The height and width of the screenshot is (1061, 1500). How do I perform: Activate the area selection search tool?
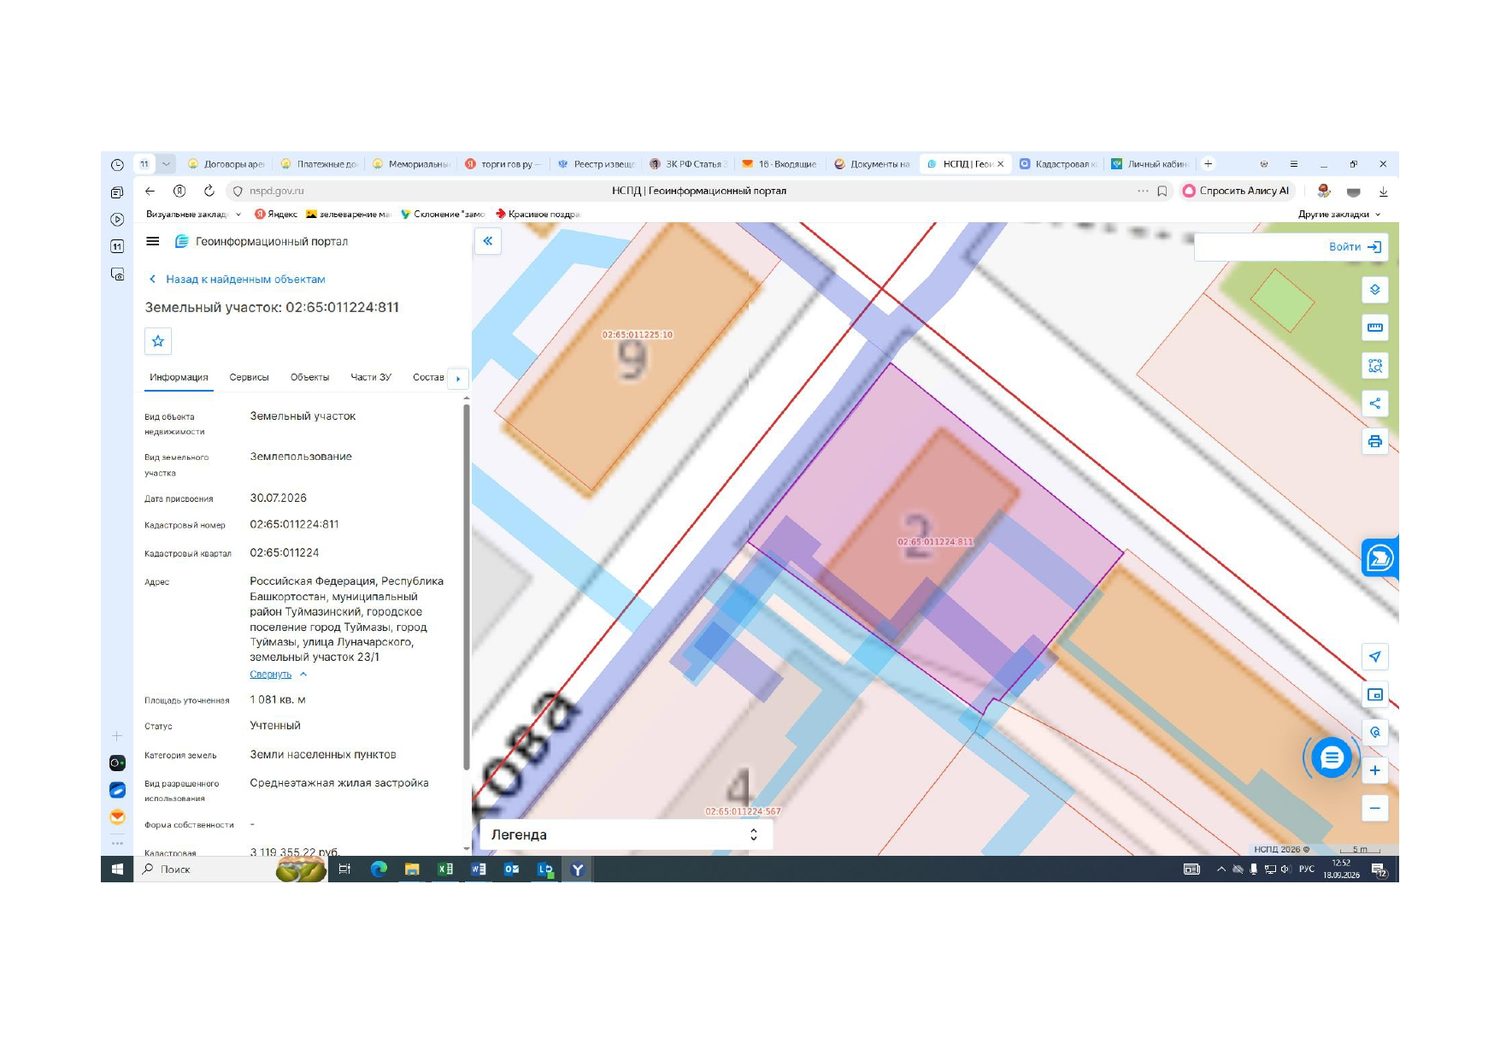coord(1375,366)
